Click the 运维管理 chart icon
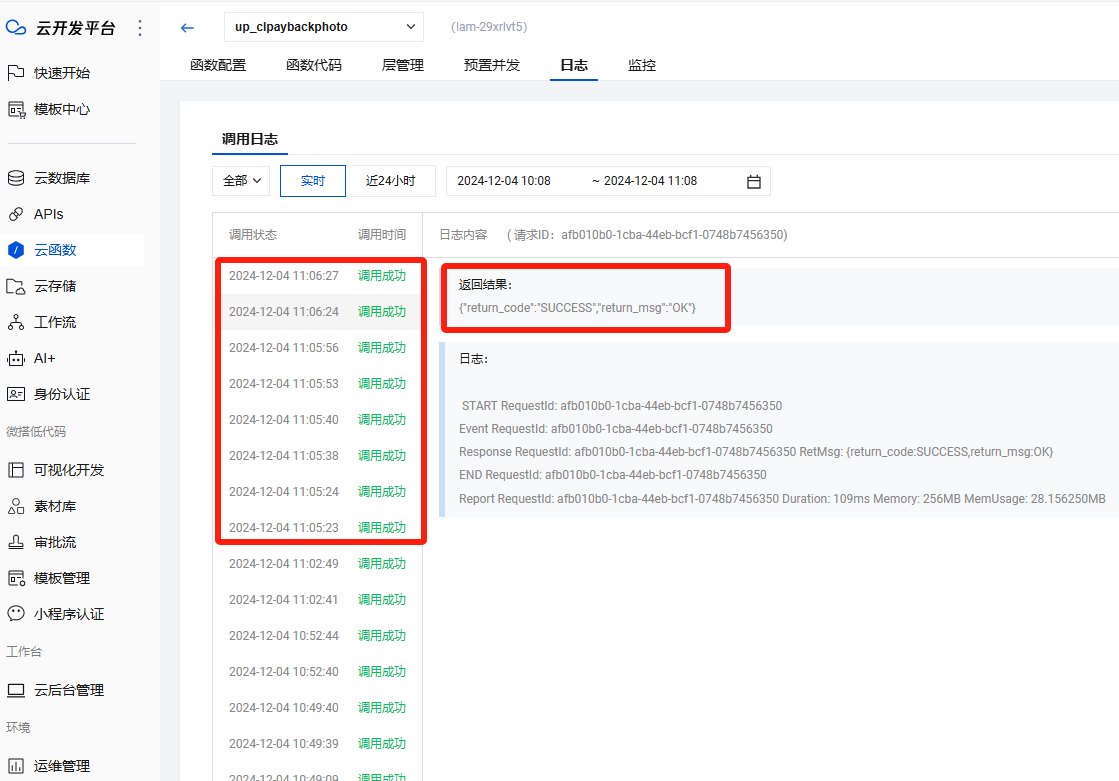Viewport: 1119px width, 781px height. [16, 766]
